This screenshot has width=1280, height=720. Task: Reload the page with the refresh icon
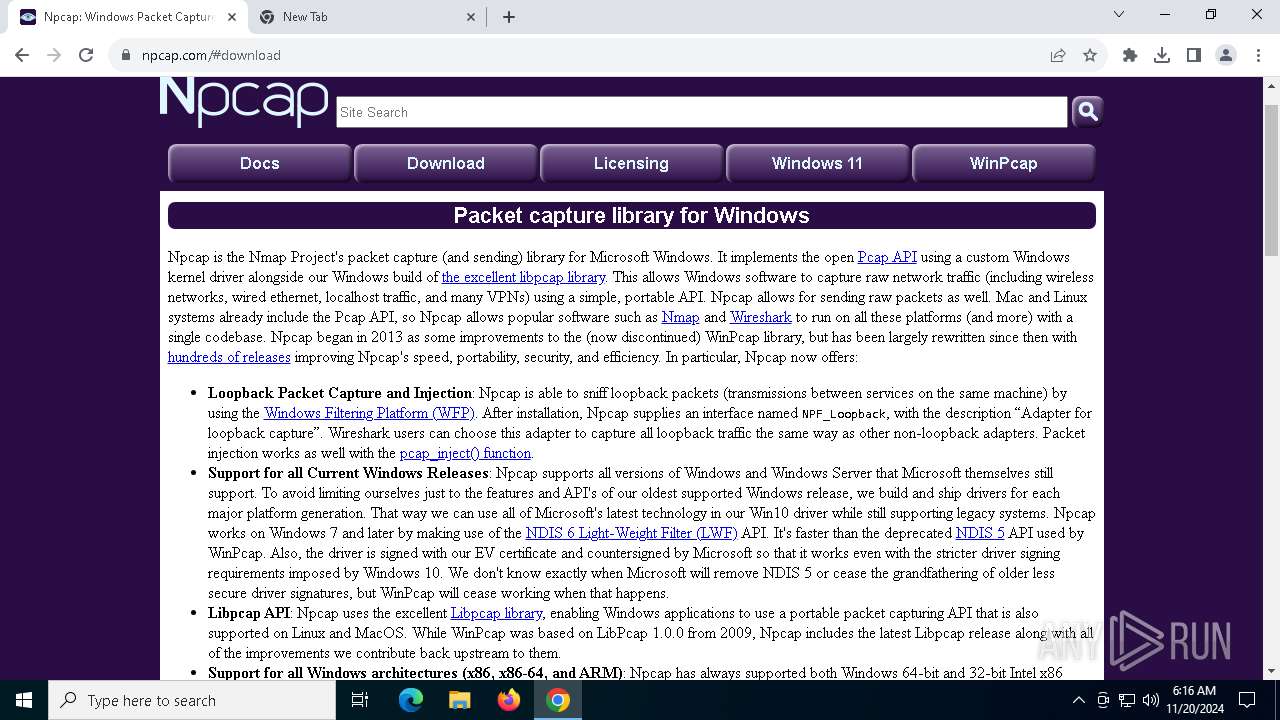[86, 55]
